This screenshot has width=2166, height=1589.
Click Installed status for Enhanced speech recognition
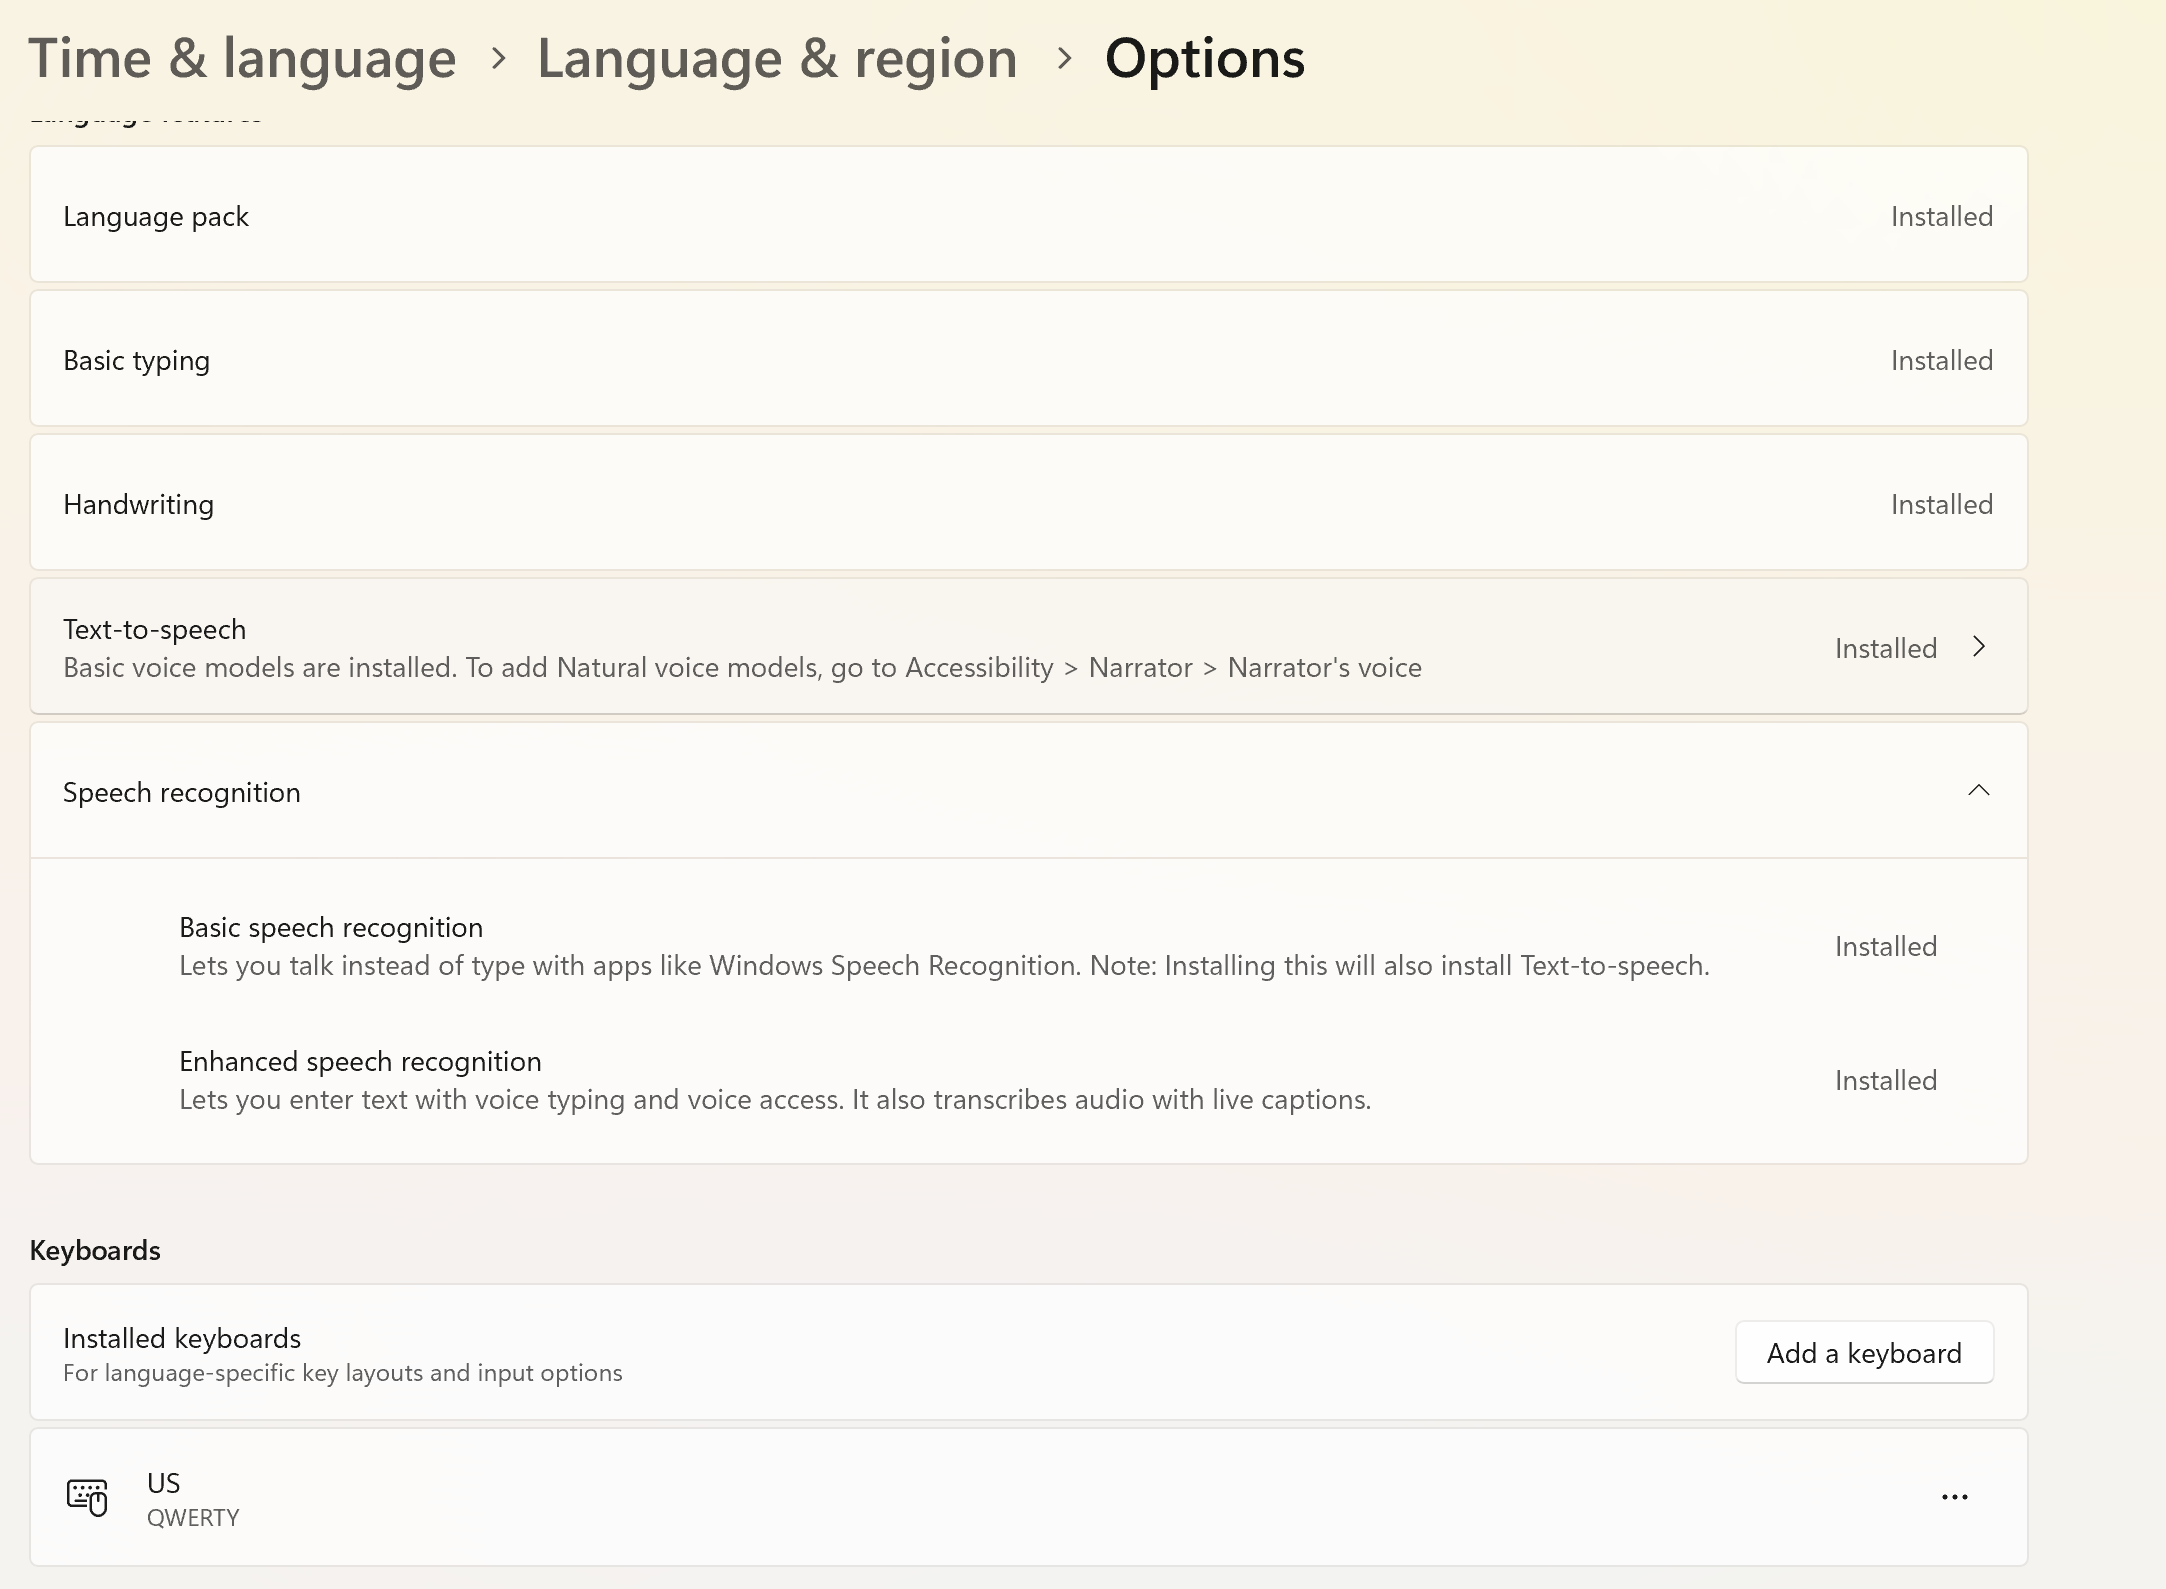tap(1885, 1080)
